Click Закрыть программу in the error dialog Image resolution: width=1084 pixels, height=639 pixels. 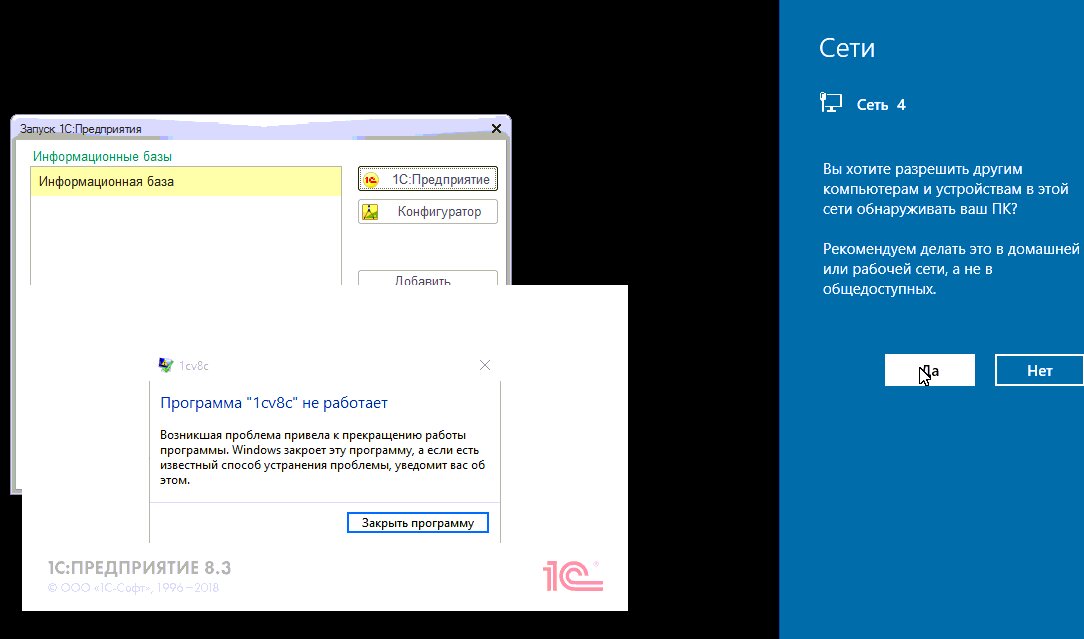418,523
